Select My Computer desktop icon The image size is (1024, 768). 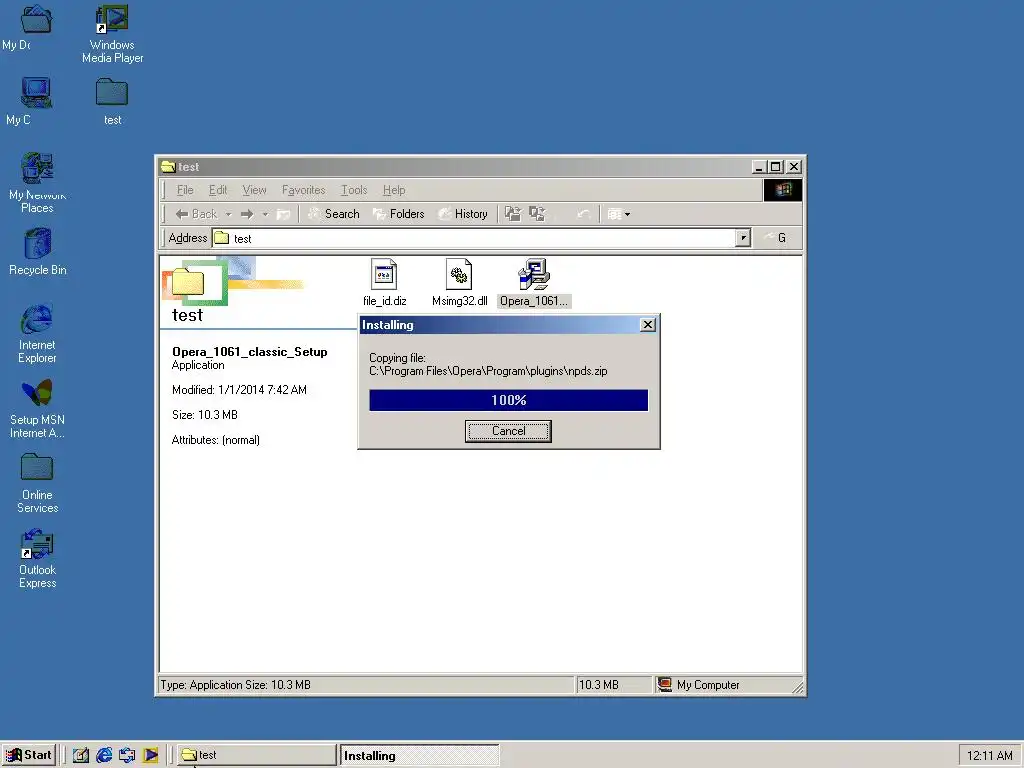pos(36,93)
